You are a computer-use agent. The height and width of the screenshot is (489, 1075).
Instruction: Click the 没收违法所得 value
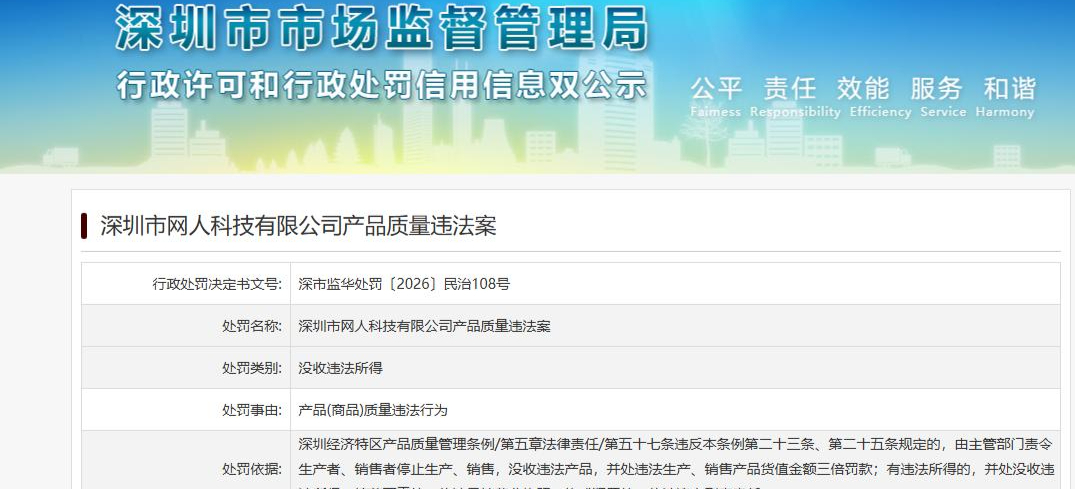340,368
